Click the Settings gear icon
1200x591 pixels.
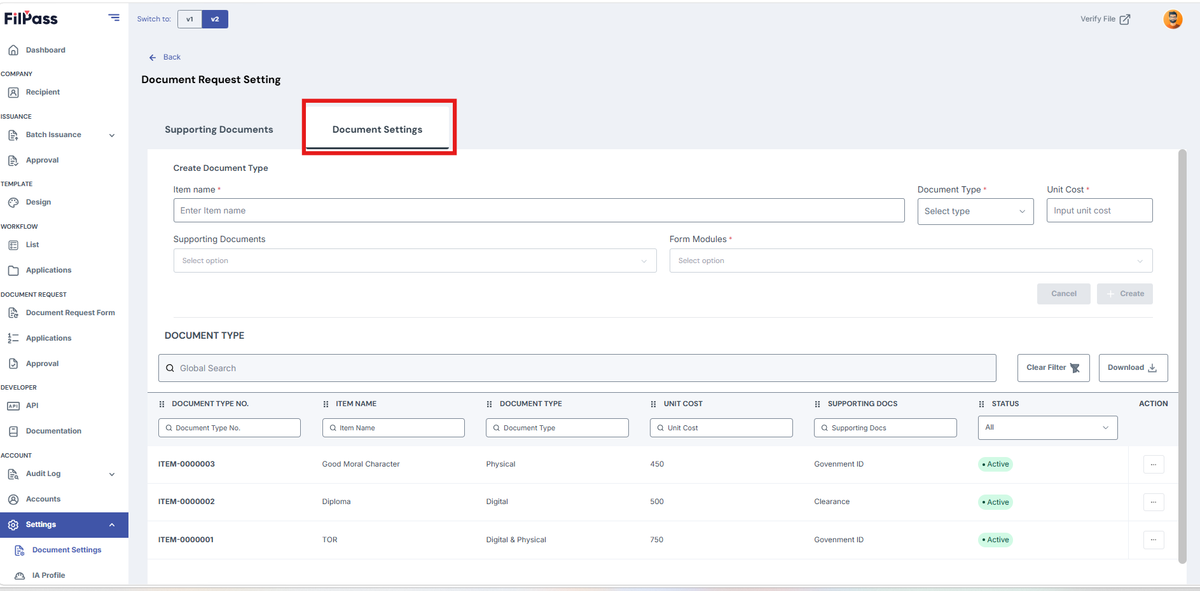pos(13,525)
